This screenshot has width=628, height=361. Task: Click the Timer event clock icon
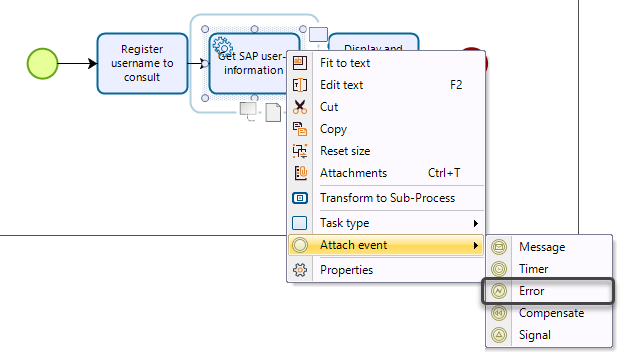click(499, 269)
